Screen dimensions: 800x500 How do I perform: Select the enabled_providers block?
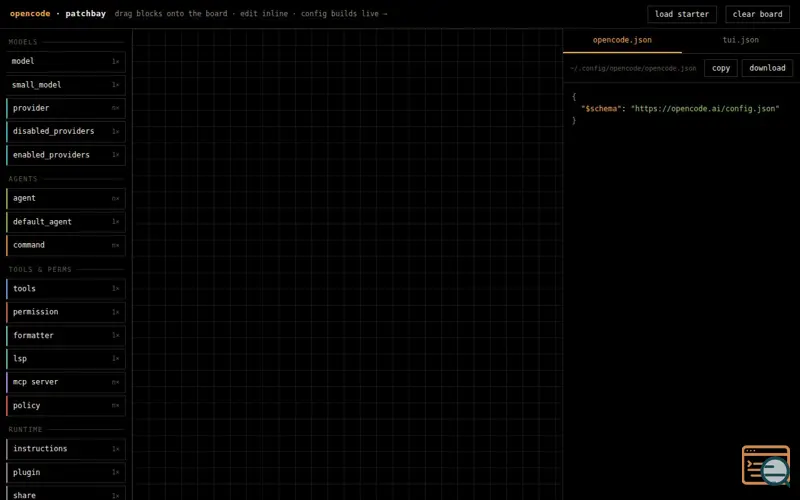66,155
